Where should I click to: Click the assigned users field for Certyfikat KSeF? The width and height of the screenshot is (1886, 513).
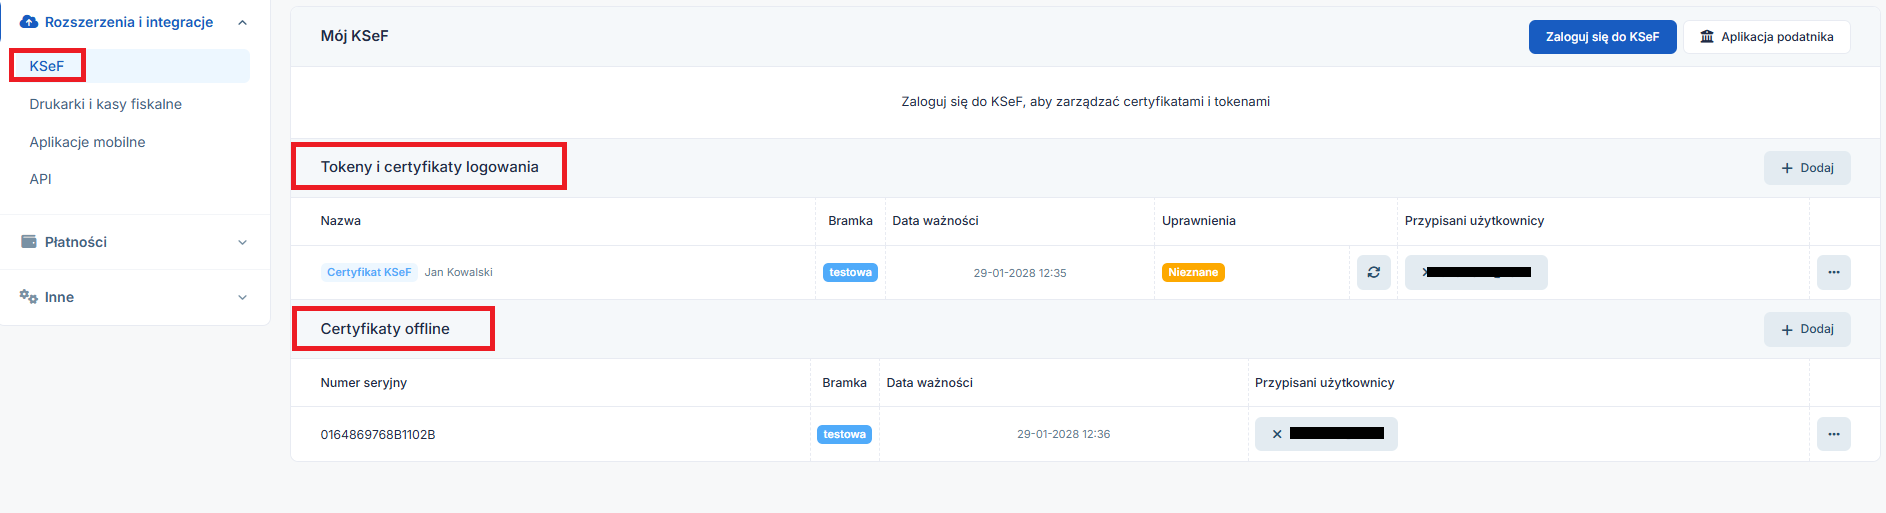1476,272
